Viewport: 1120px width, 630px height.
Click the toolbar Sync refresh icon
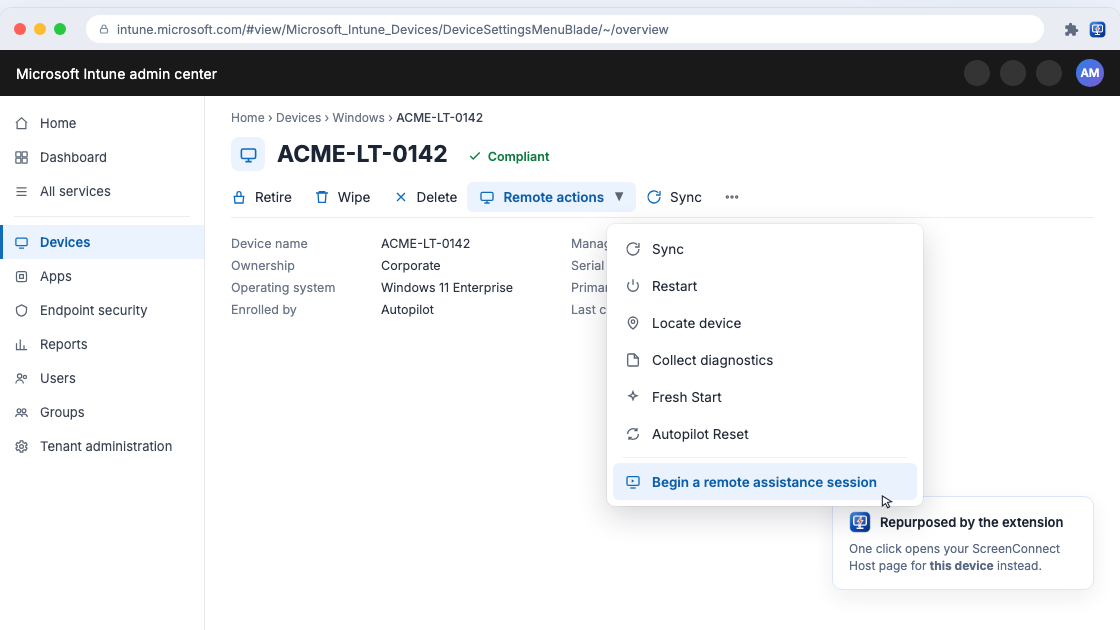654,197
